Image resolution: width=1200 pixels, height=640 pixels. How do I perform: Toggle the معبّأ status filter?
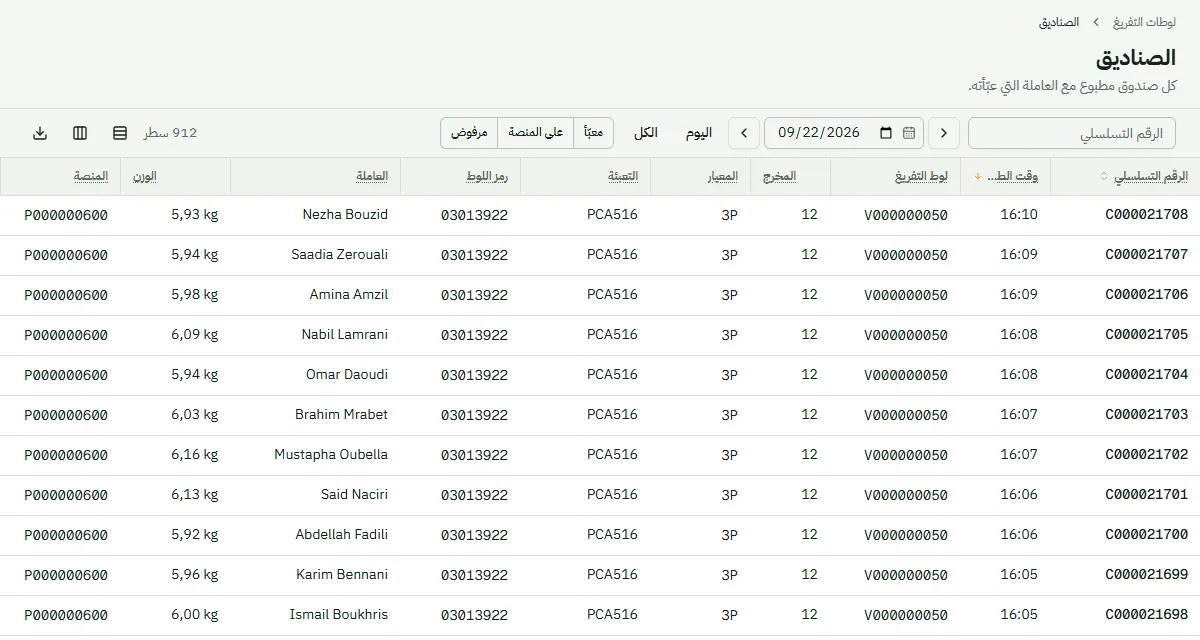[593, 133]
